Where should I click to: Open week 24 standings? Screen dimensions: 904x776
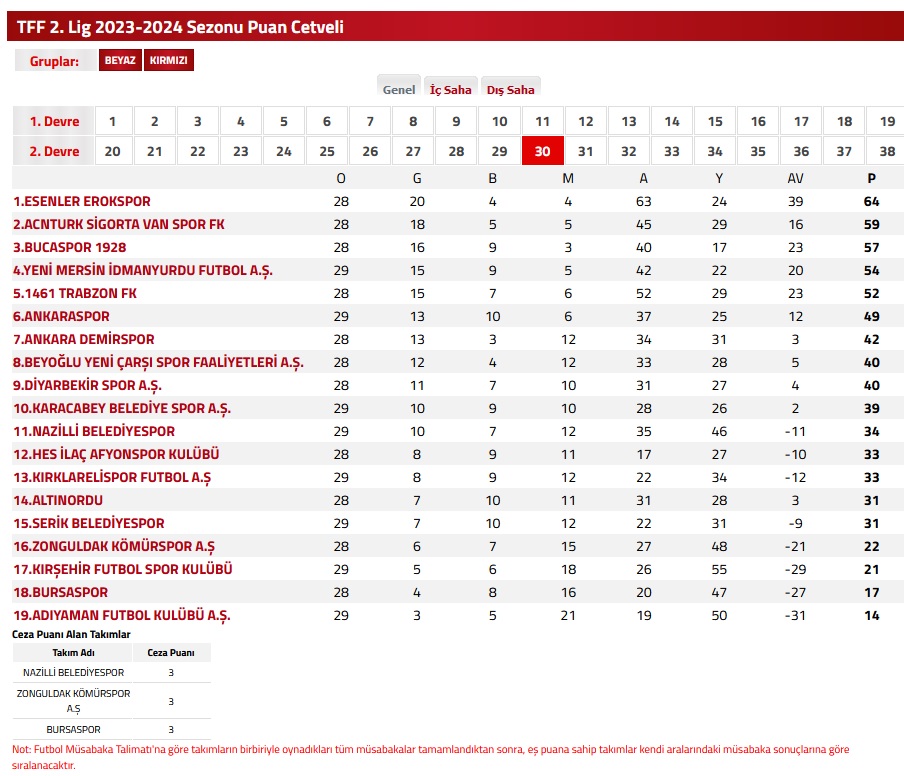284,151
